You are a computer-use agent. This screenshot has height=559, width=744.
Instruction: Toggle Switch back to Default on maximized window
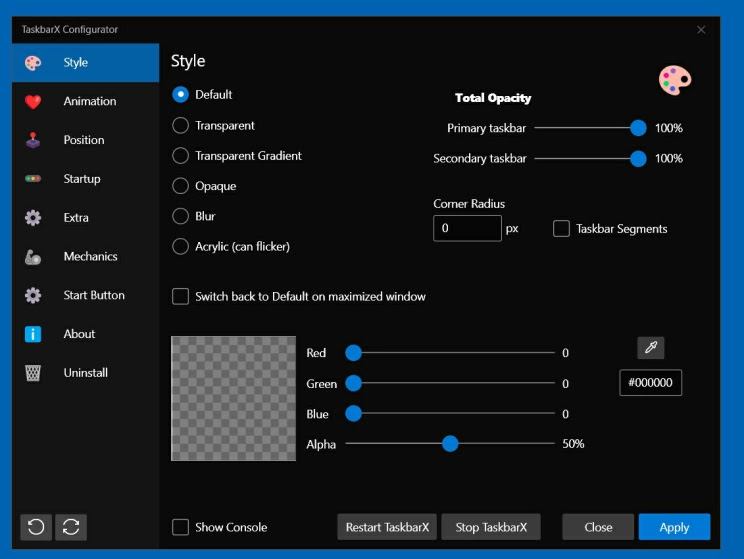point(180,297)
